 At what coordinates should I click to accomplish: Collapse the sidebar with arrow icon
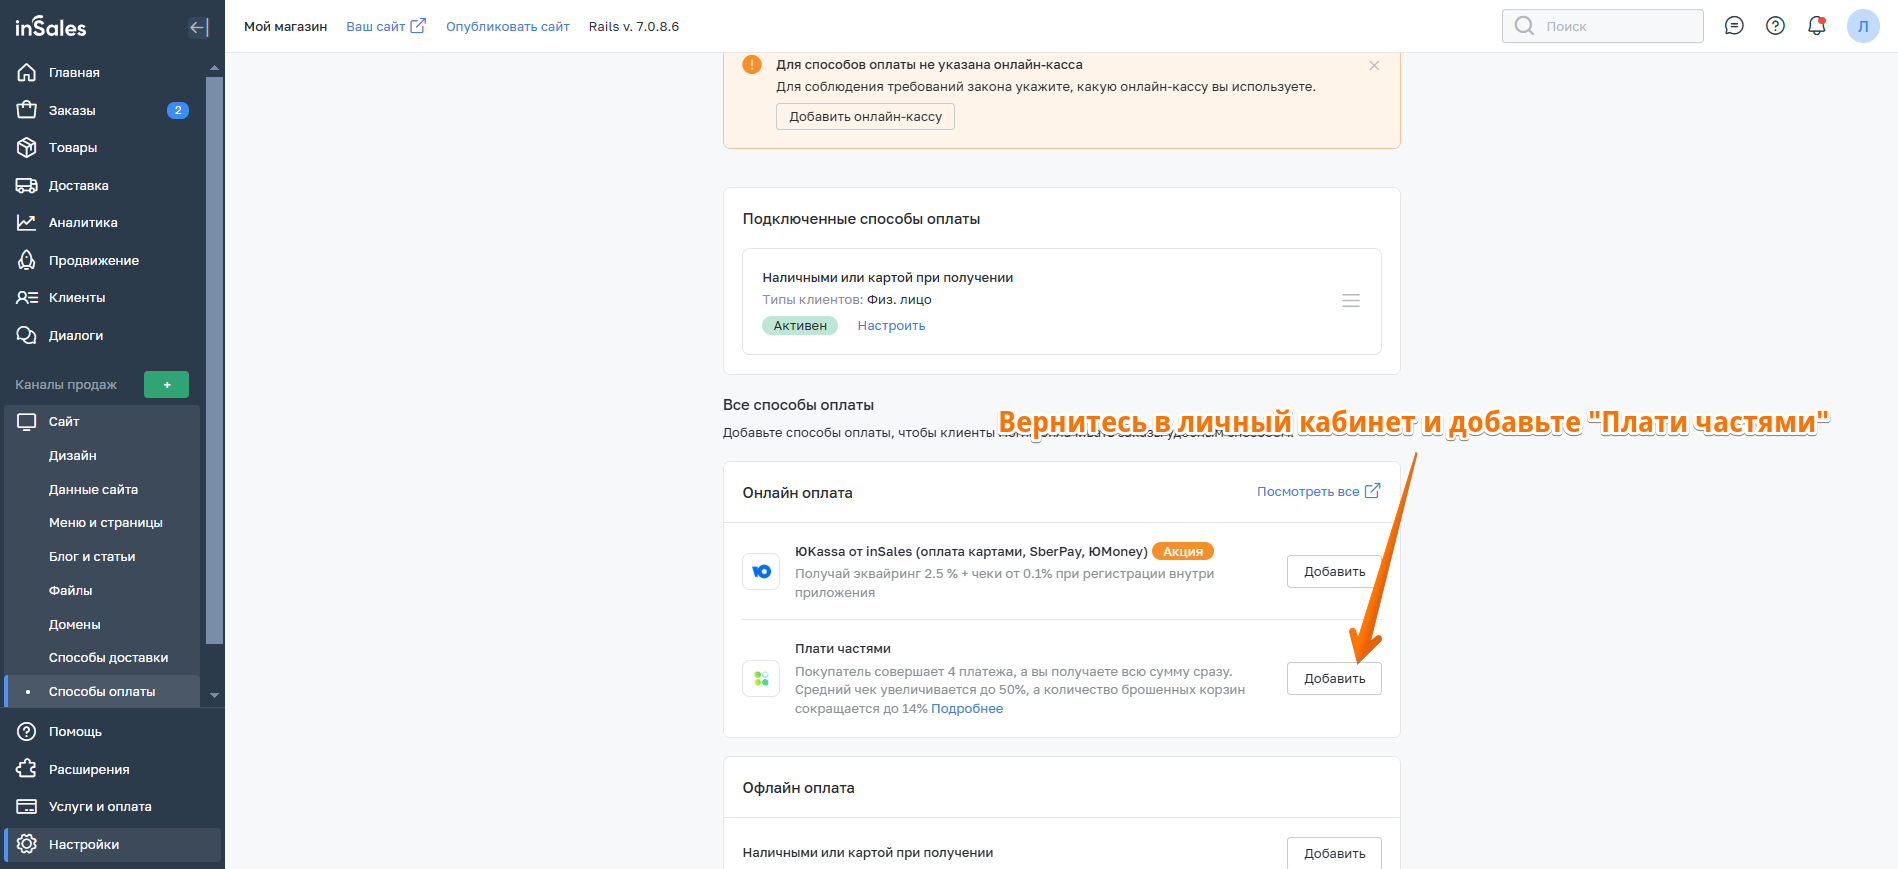click(198, 27)
